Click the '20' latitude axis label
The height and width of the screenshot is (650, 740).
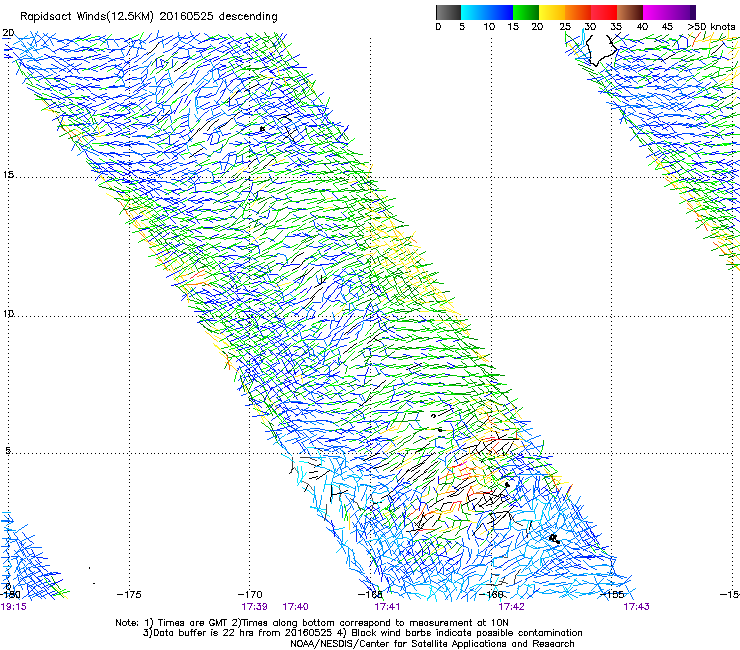click(8, 33)
